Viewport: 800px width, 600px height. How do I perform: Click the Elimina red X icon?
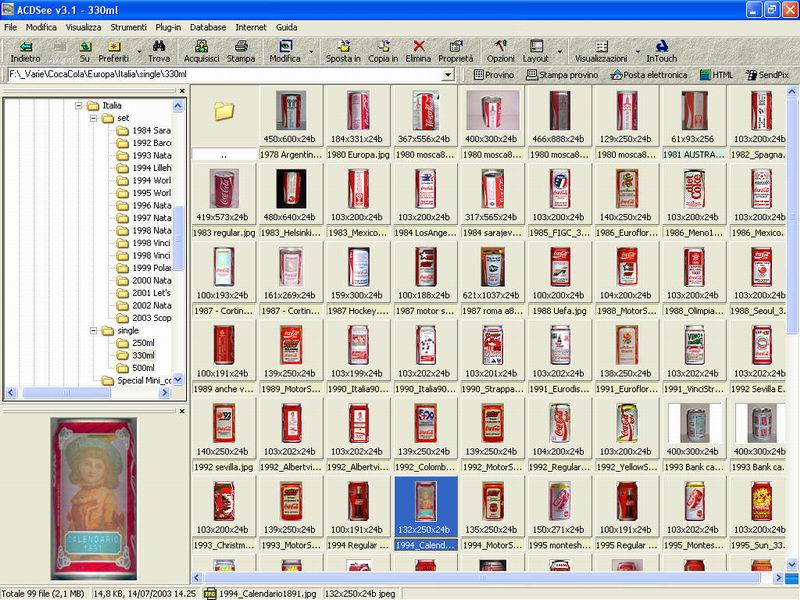point(418,52)
